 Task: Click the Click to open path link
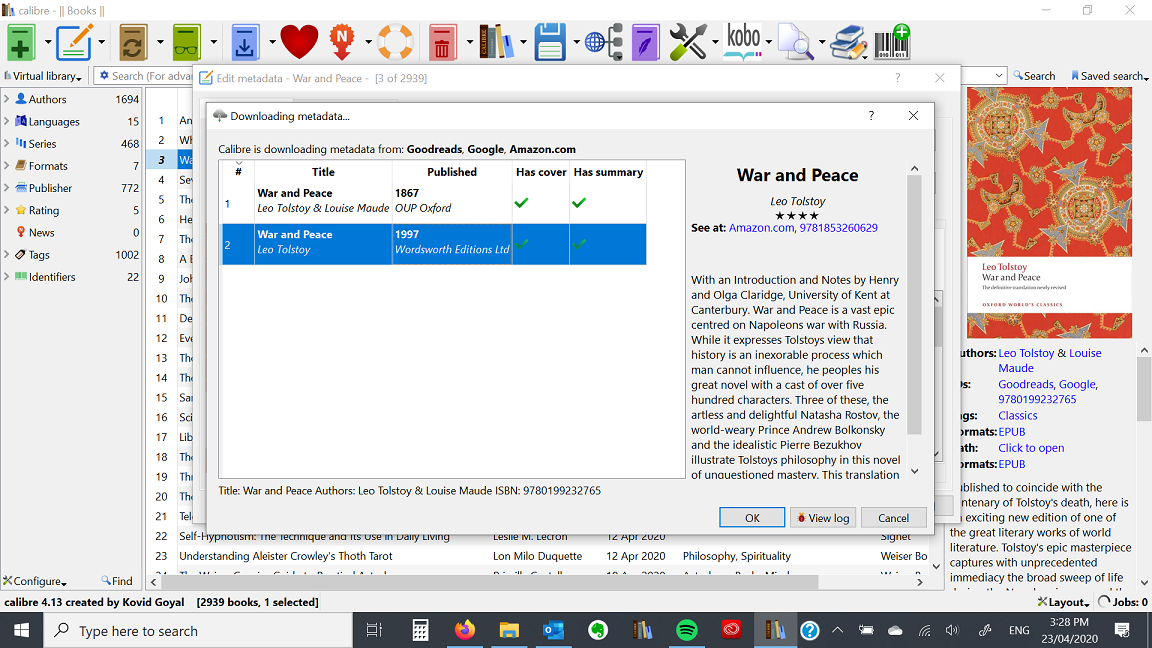pyautogui.click(x=1031, y=447)
